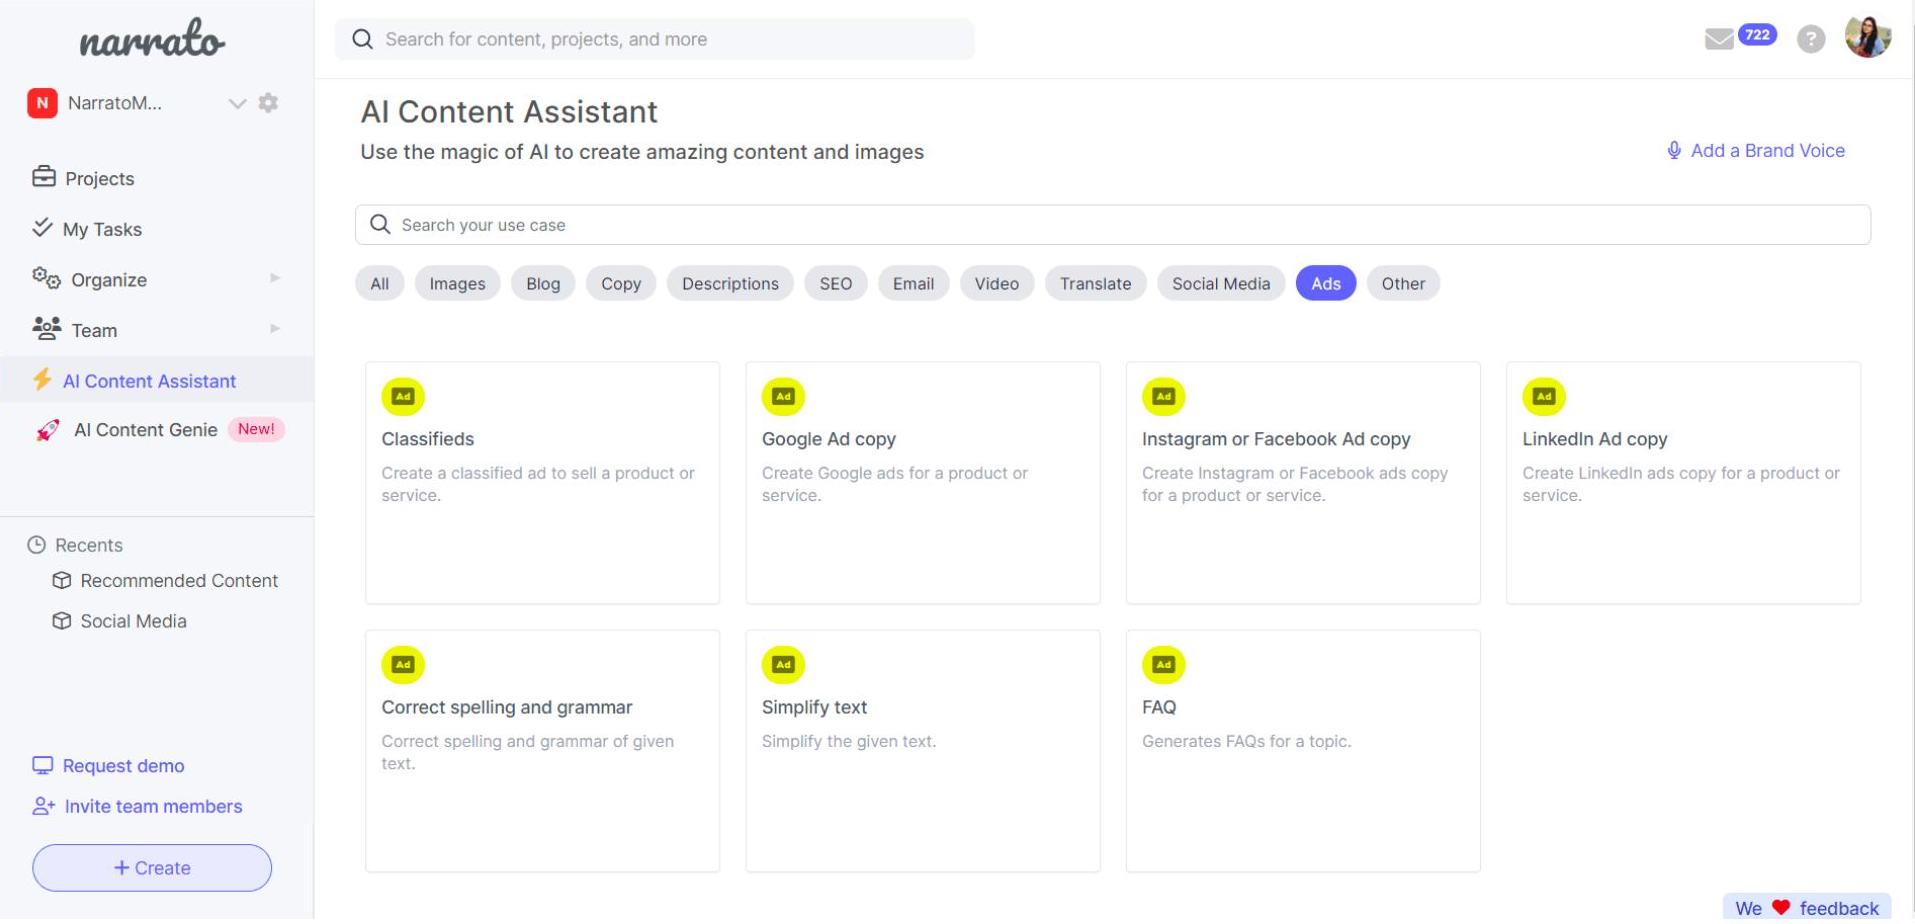
Task: Open Instagram or Facebook Ad copy card
Action: point(1303,484)
